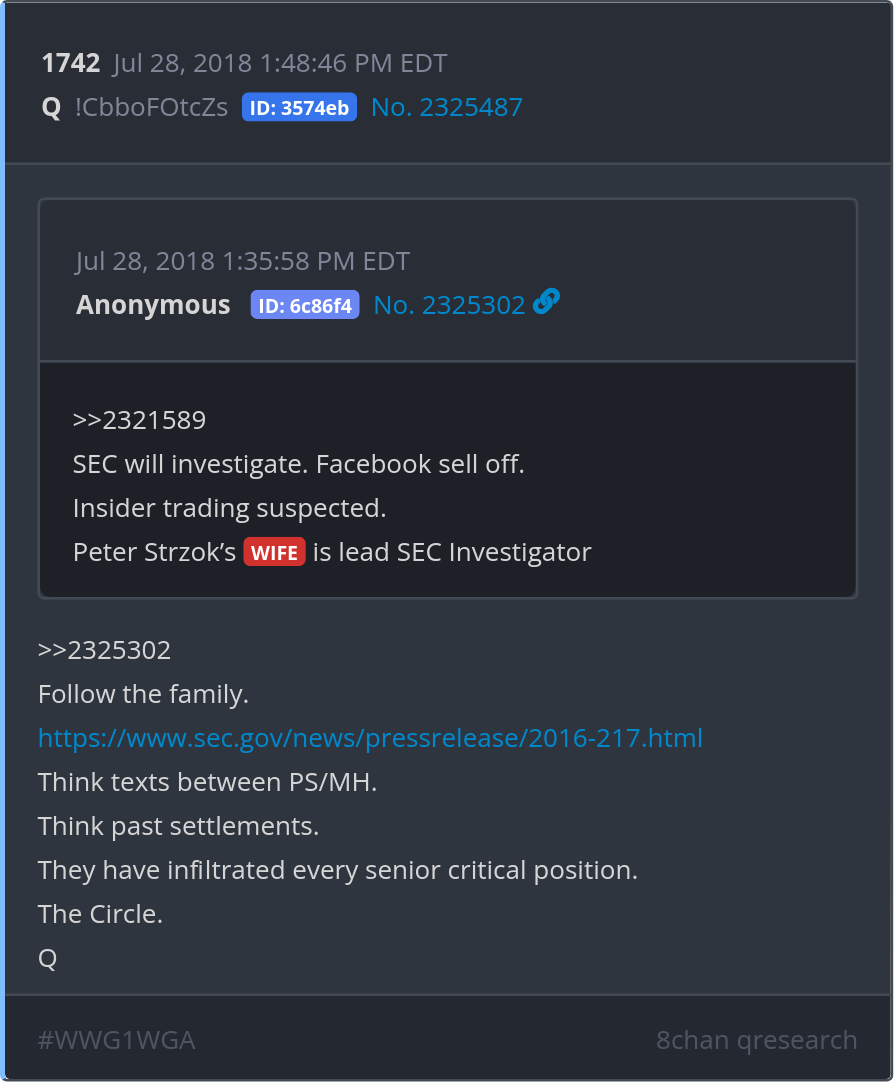Click the blue ID: 3574eb badge

[x=299, y=108]
